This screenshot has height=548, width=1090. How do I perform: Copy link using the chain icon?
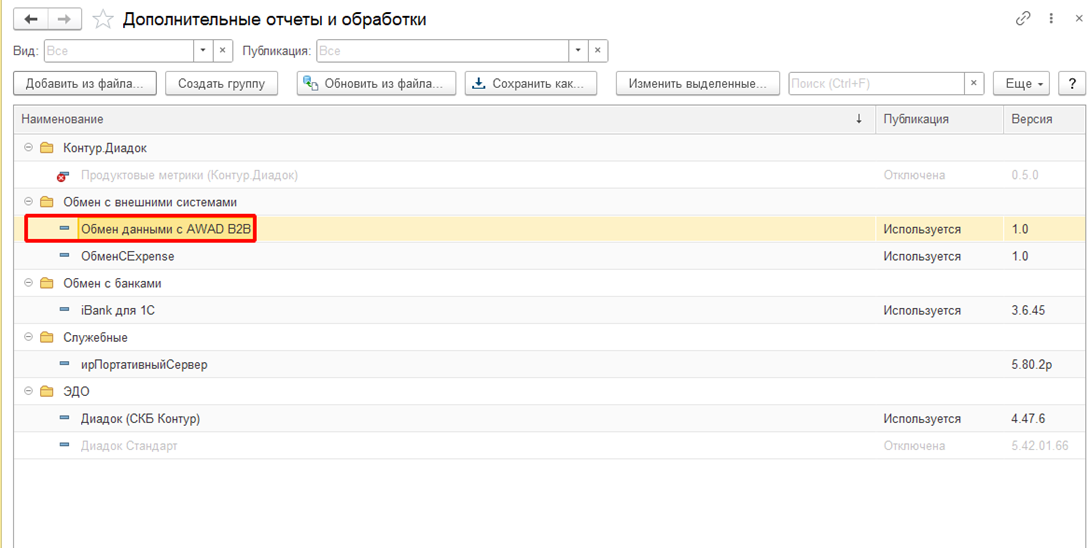[1023, 19]
